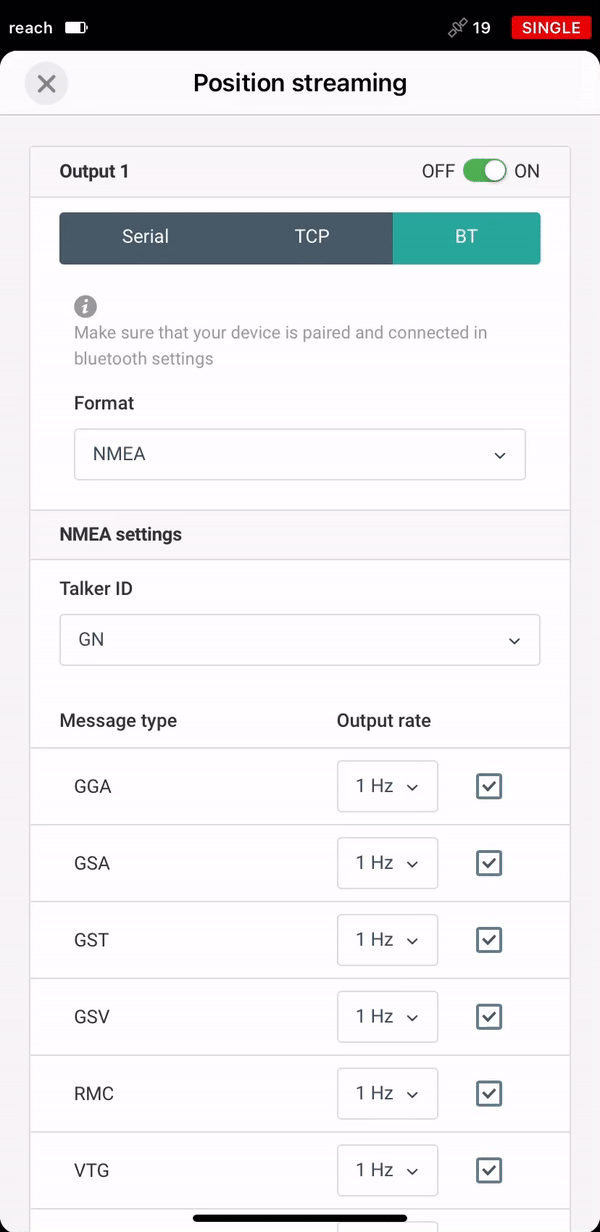
Task: Uncheck the GGA message checkbox
Action: [489, 787]
